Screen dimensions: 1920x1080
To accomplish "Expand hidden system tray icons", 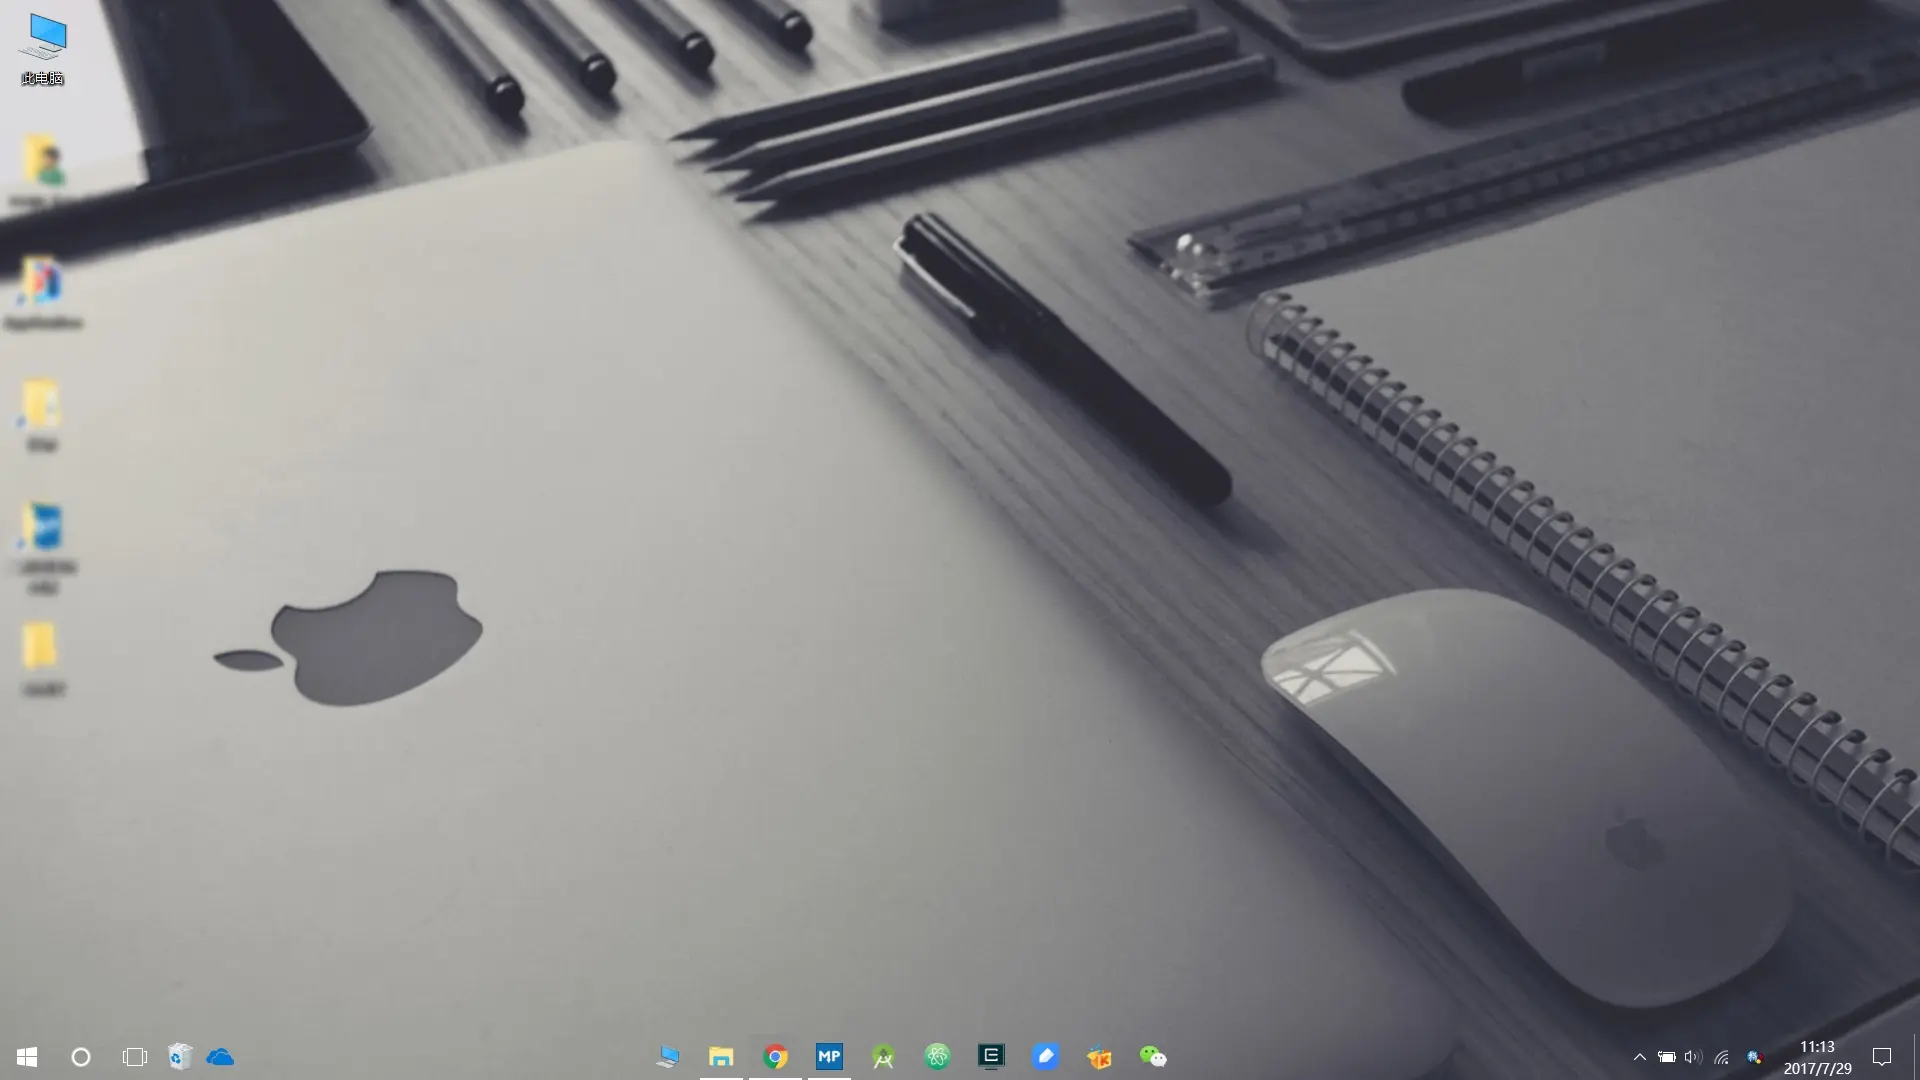I will pyautogui.click(x=1639, y=1057).
